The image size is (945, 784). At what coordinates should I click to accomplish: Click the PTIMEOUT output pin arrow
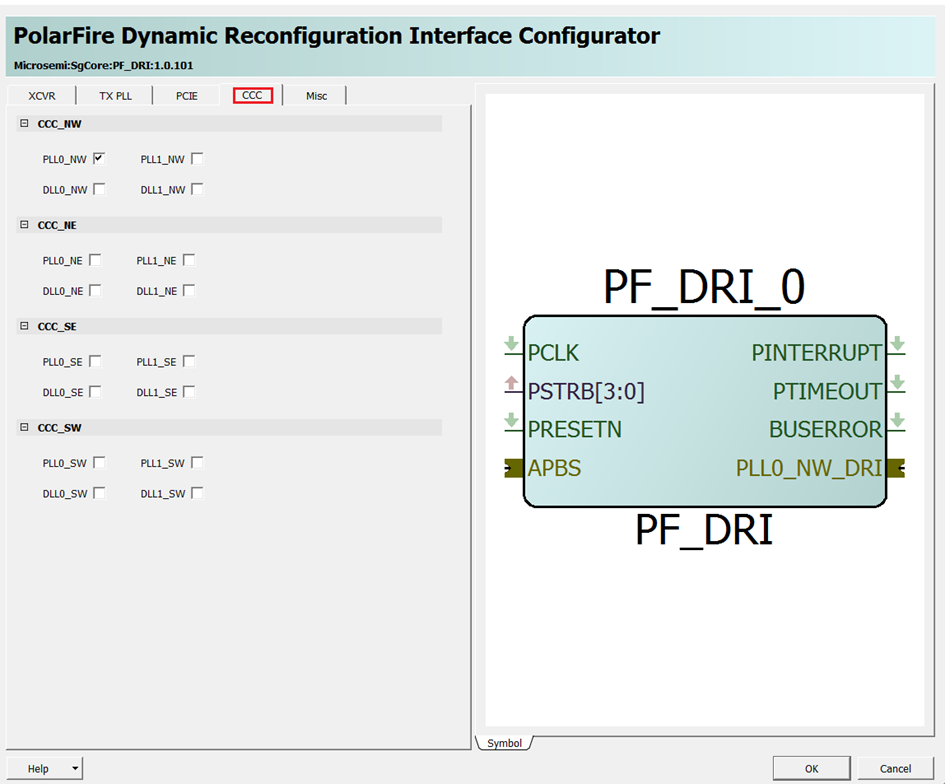coord(897,383)
